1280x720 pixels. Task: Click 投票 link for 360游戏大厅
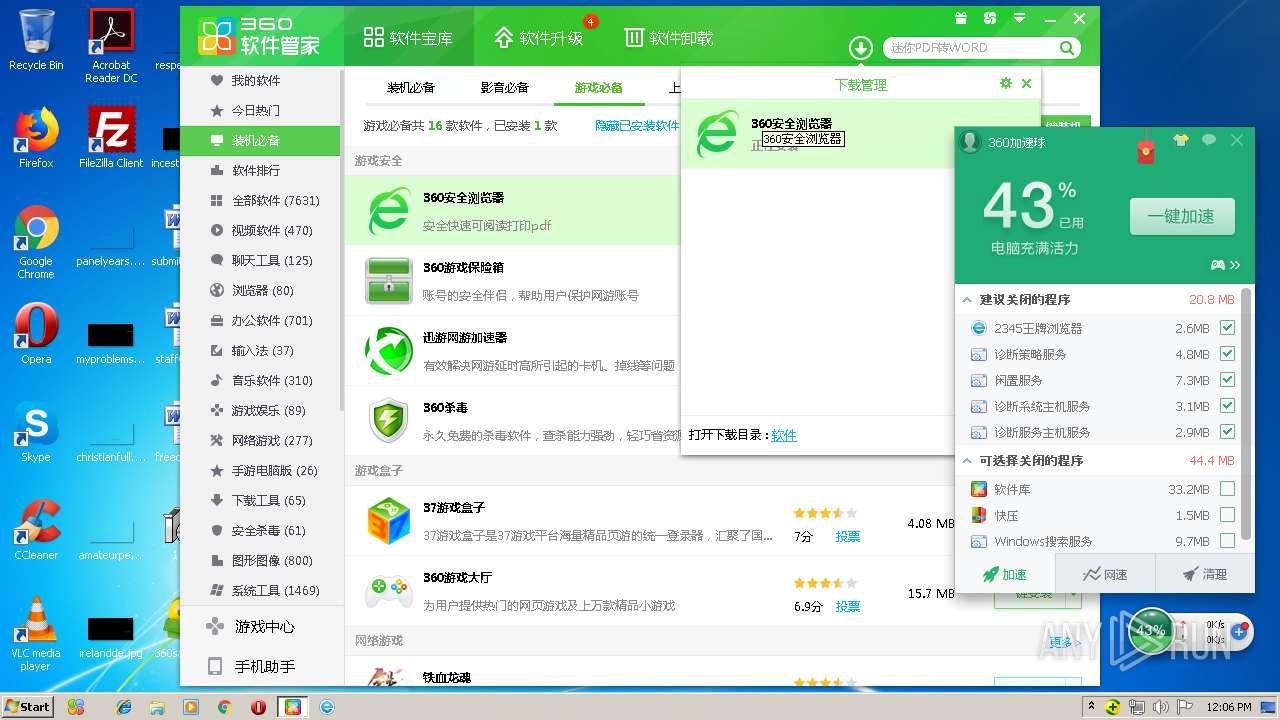(848, 606)
